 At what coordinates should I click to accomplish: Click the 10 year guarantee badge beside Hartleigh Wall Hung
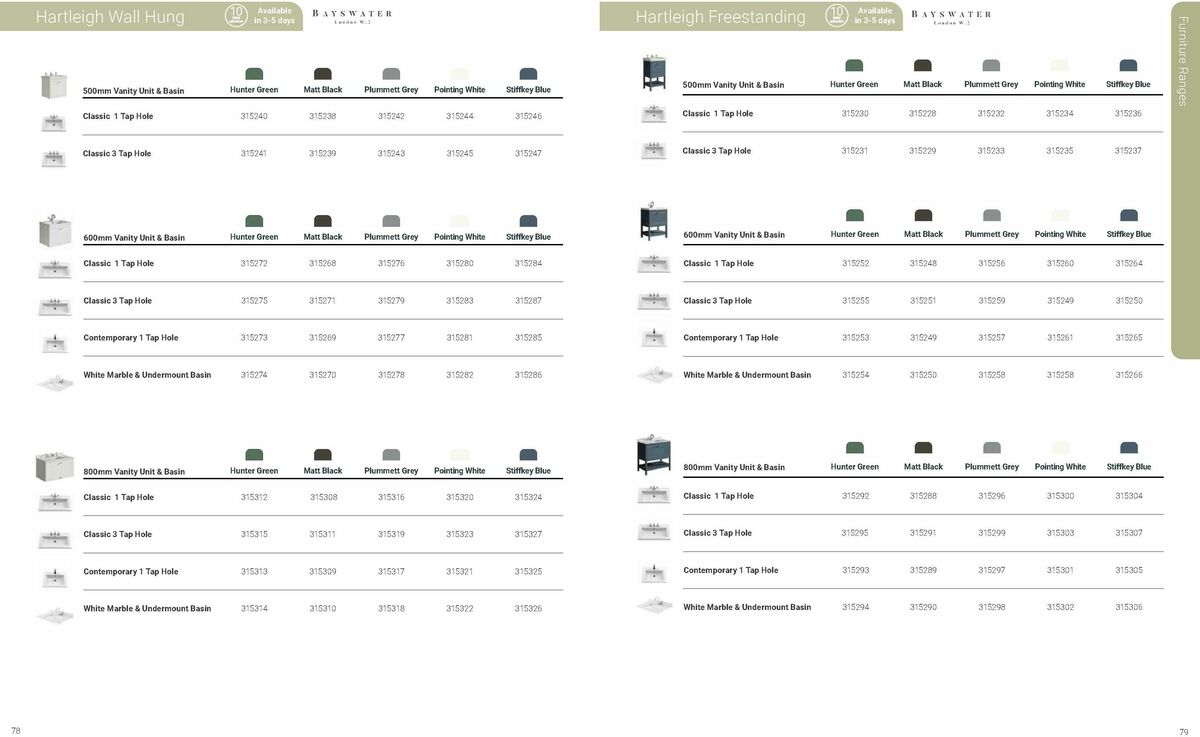pyautogui.click(x=235, y=15)
